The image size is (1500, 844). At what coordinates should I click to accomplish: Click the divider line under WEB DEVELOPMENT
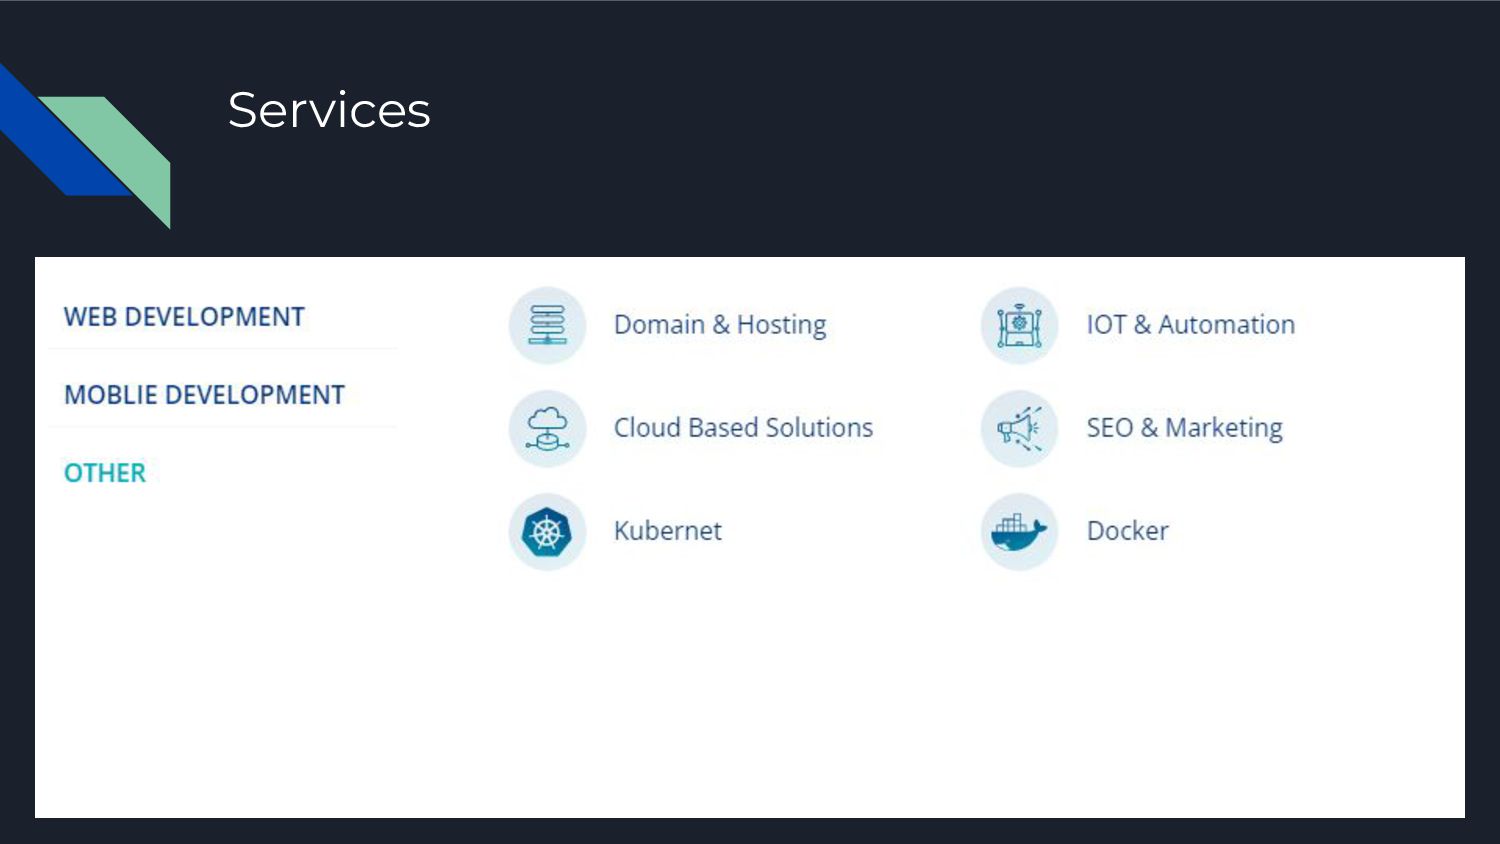coord(223,349)
